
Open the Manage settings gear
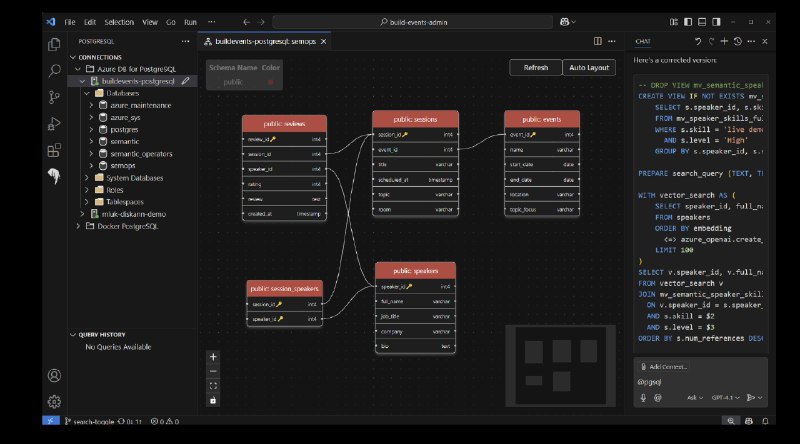[x=54, y=402]
